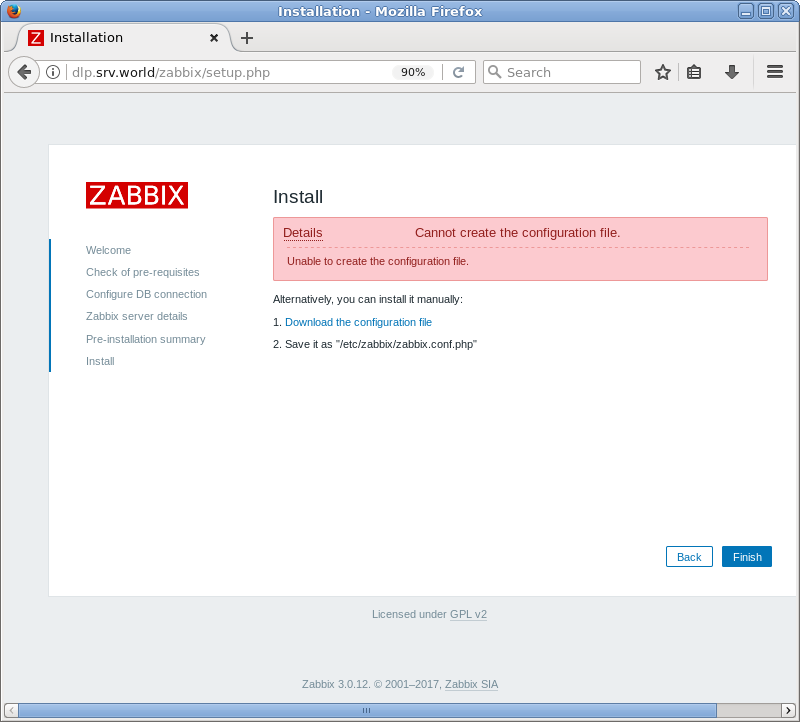Click the Welcome step in sidebar
Screen dimensions: 800x722
pos(108,250)
